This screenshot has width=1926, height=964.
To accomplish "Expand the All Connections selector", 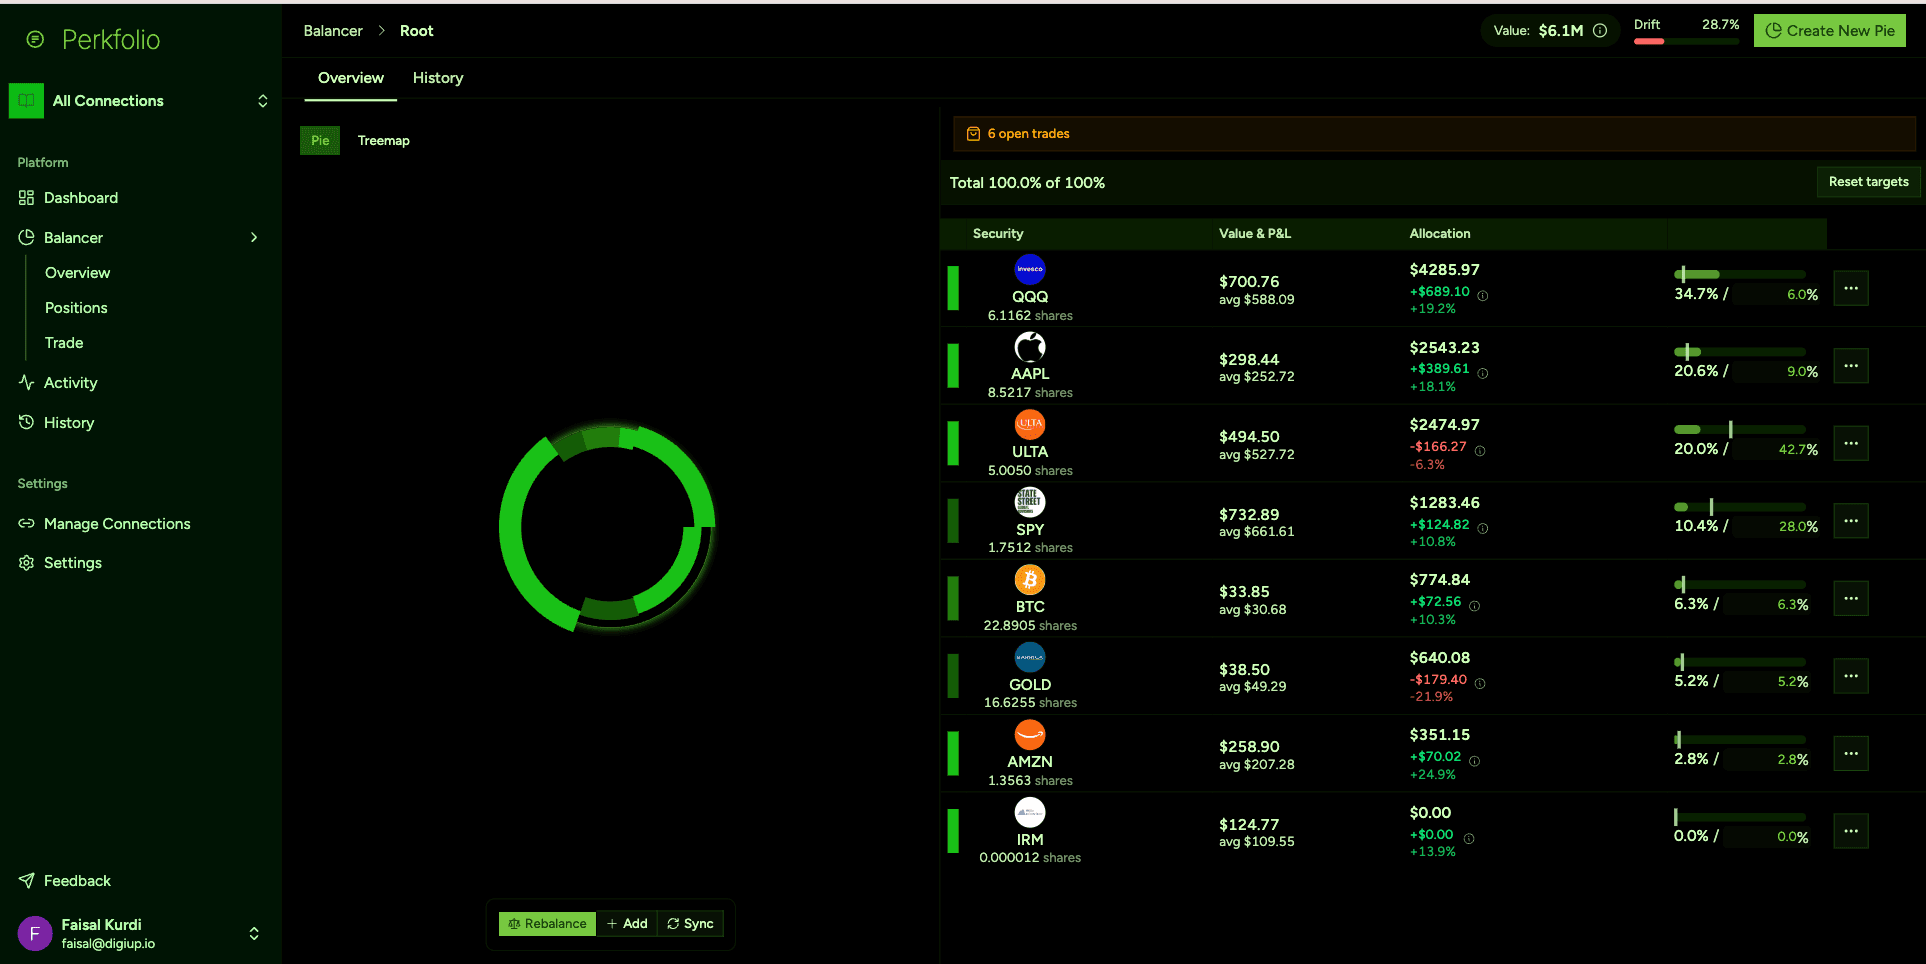I will [263, 101].
